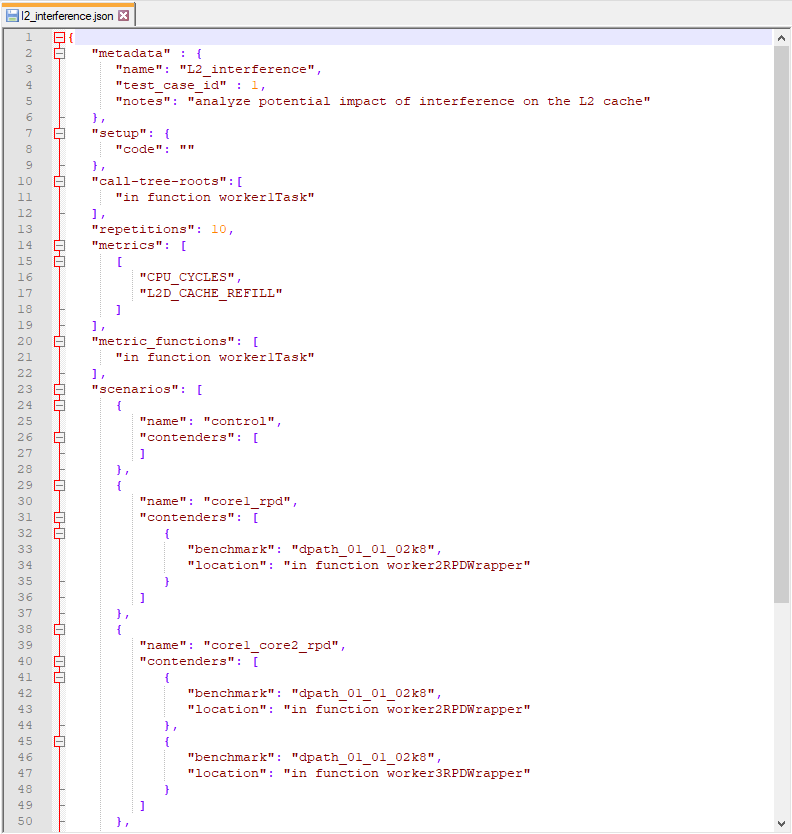Collapse the "scenarios" fold on line 23
Viewport: 792px width, 834px height.
coord(60,389)
